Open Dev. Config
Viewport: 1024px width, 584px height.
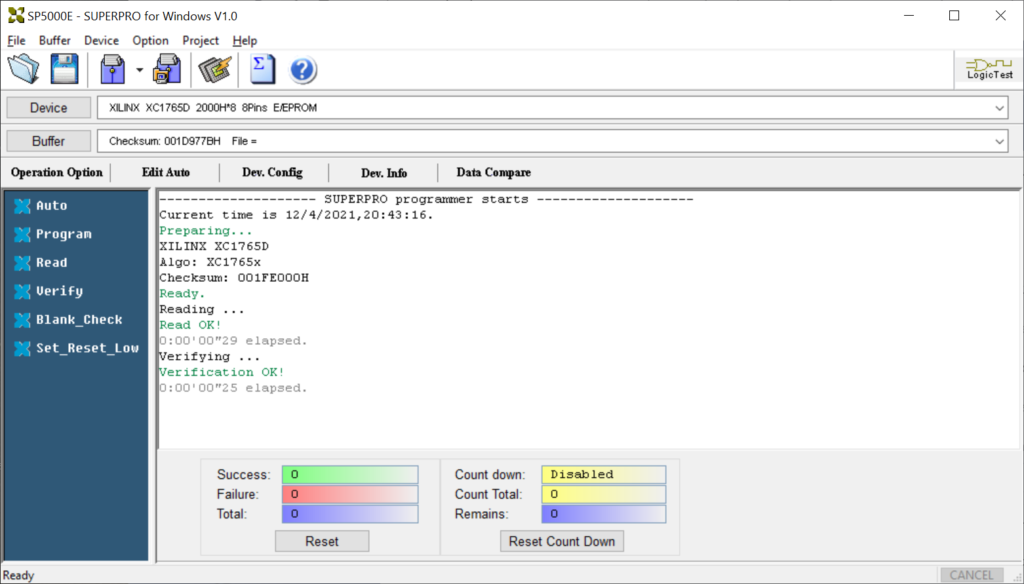pyautogui.click(x=272, y=172)
